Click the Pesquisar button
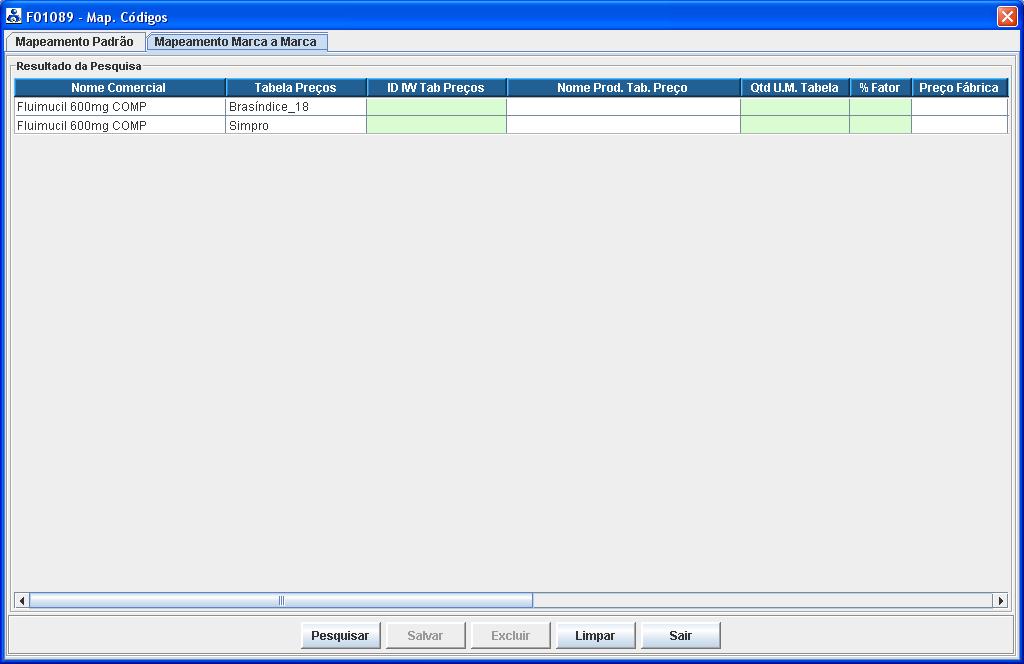This screenshot has height=664, width=1024. point(340,635)
